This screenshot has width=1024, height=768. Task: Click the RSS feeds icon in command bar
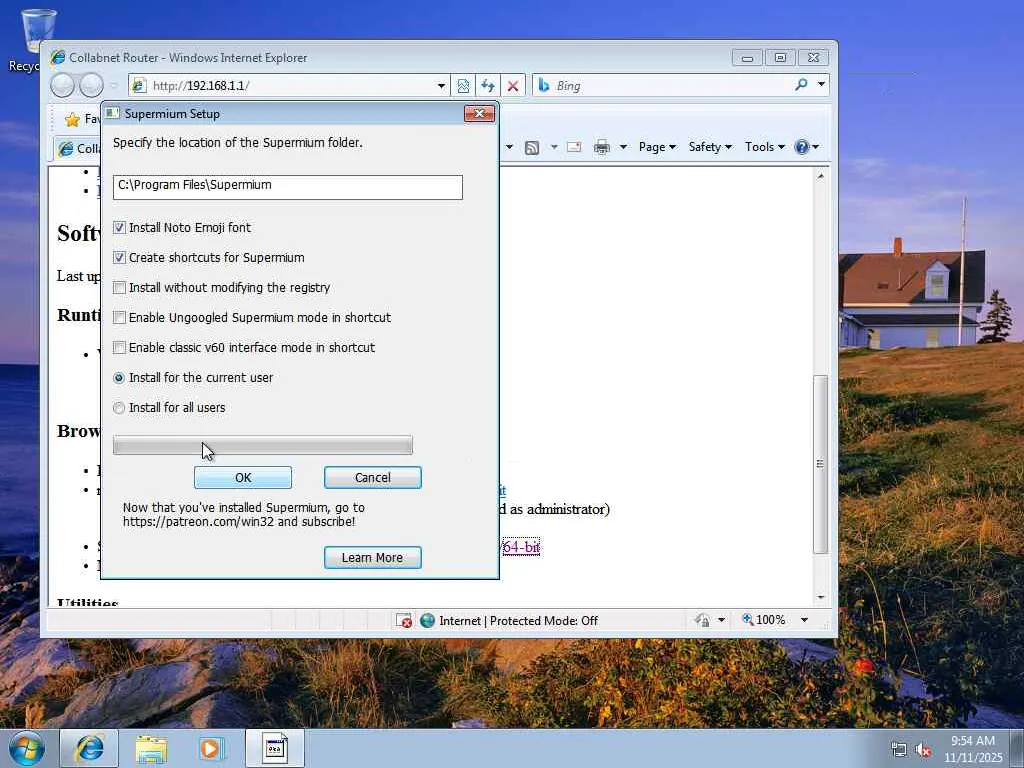pos(532,148)
